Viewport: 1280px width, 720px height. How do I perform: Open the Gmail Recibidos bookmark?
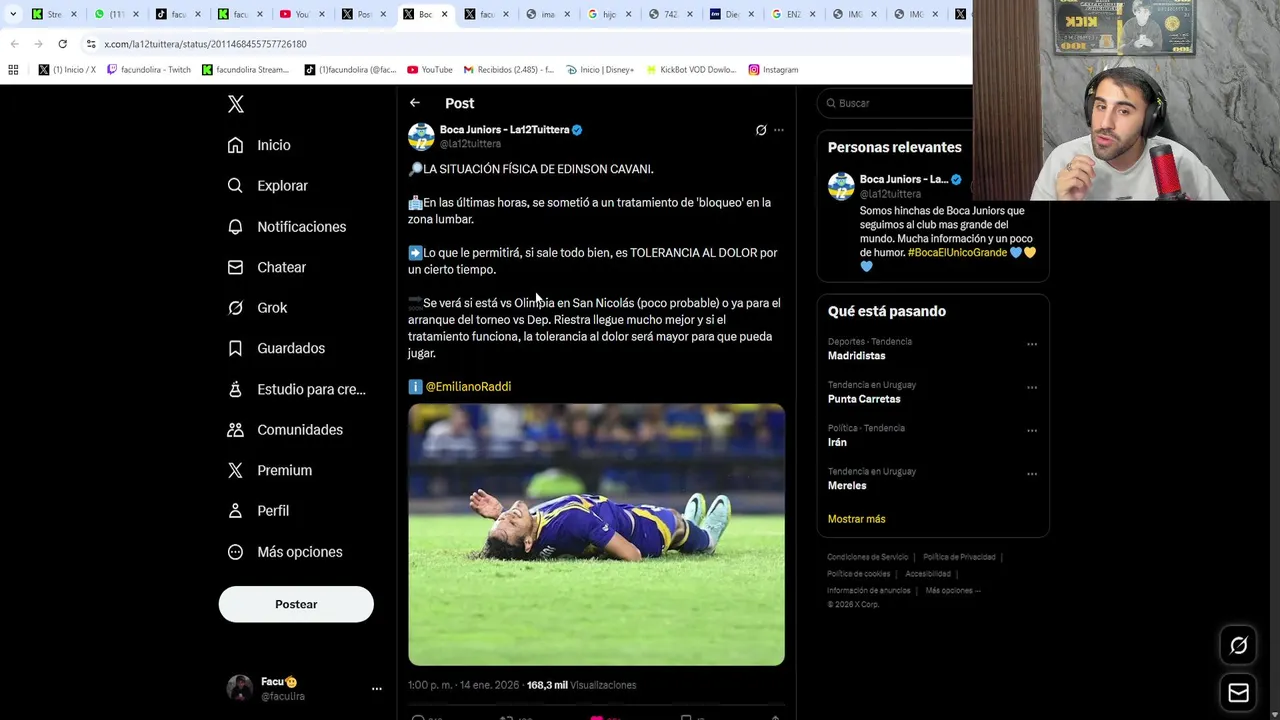(508, 70)
